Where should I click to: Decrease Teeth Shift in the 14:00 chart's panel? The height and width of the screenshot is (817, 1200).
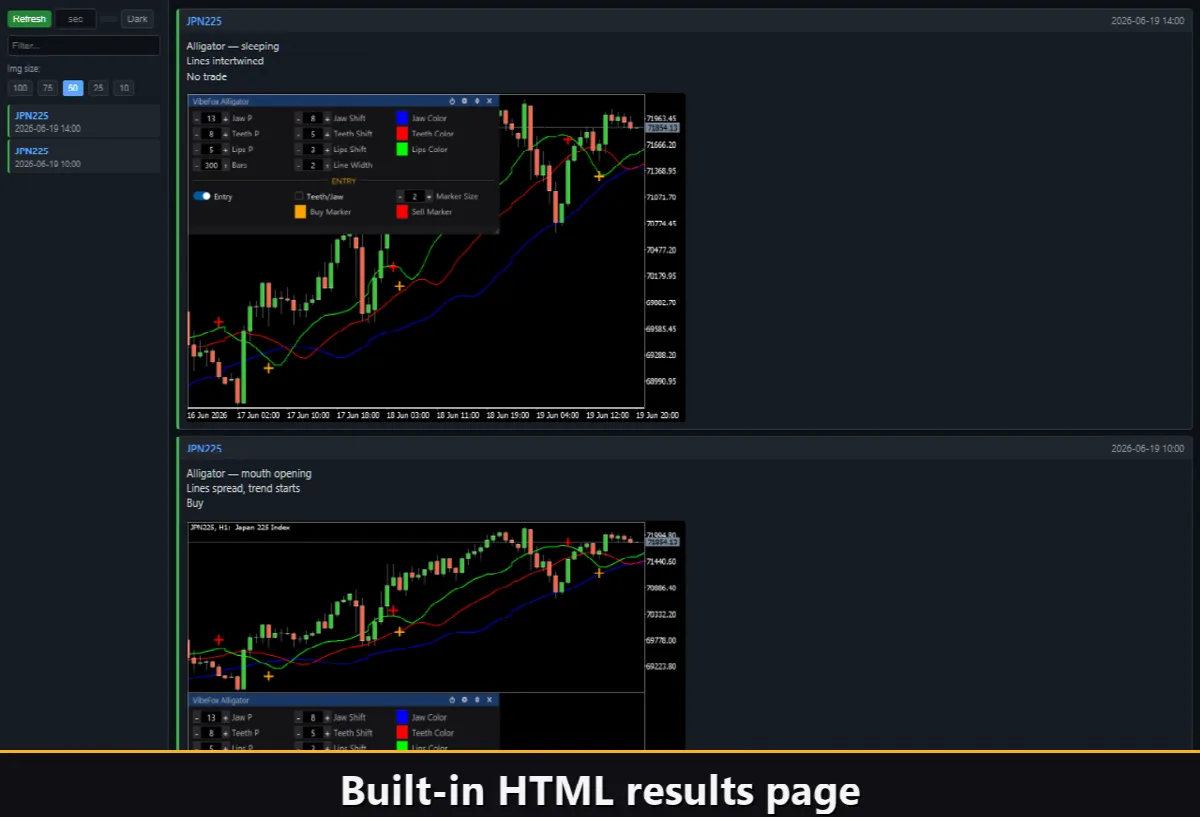click(298, 134)
